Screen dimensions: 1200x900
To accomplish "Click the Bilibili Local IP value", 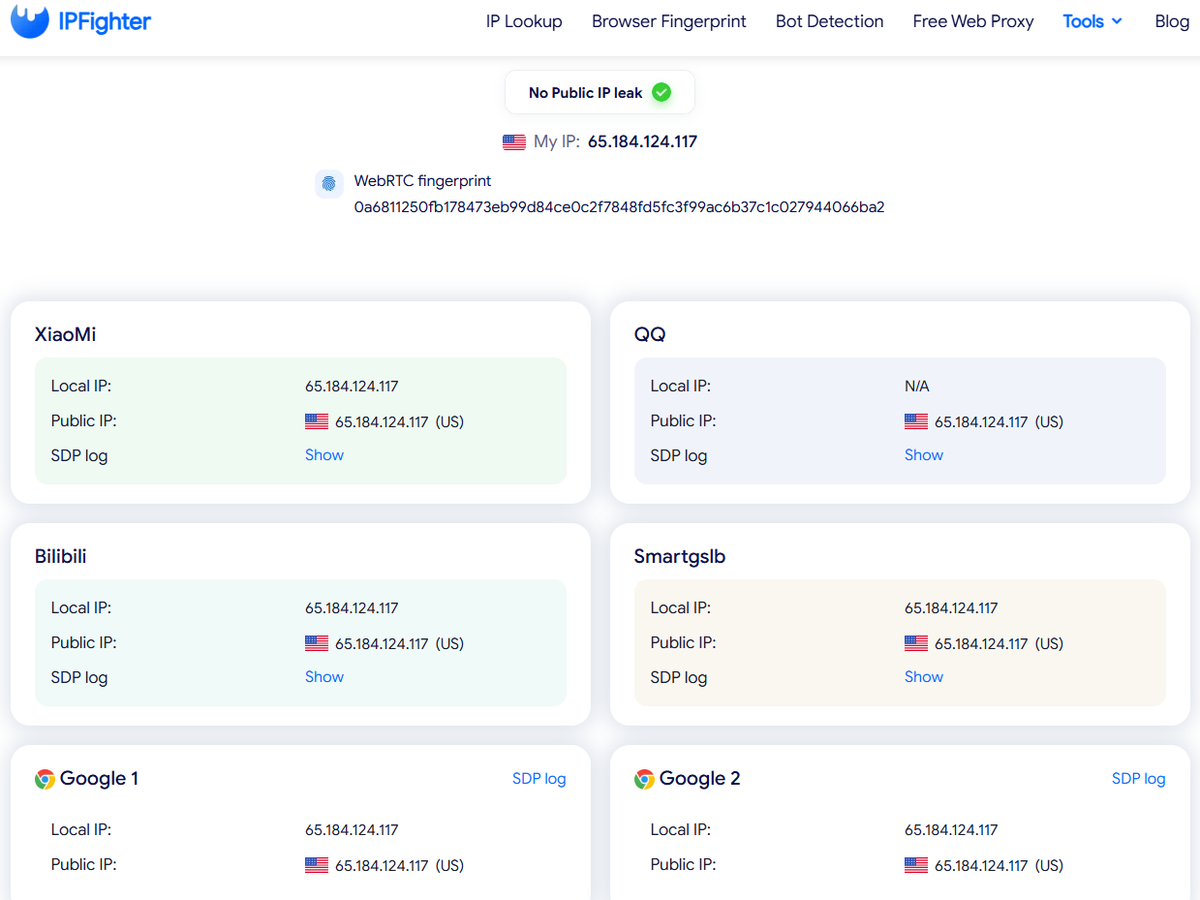I will (x=352, y=608).
